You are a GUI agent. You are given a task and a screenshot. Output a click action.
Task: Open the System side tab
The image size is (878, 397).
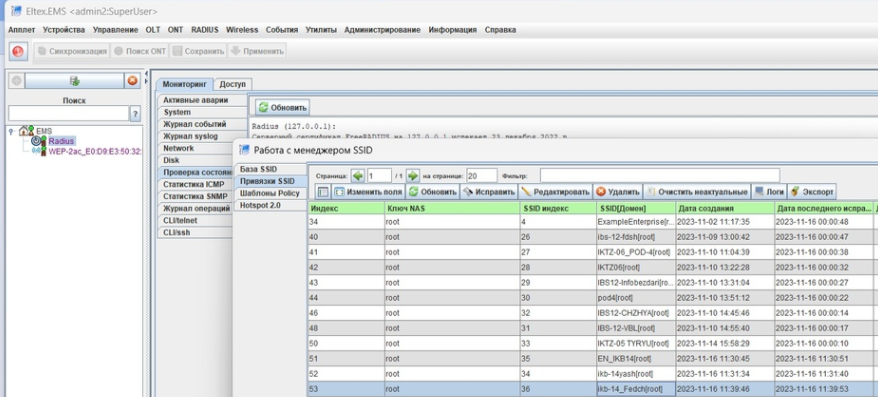point(202,112)
